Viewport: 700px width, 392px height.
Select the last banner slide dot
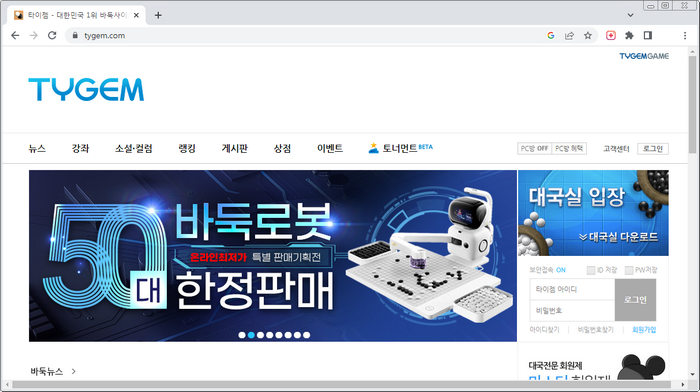[x=306, y=335]
